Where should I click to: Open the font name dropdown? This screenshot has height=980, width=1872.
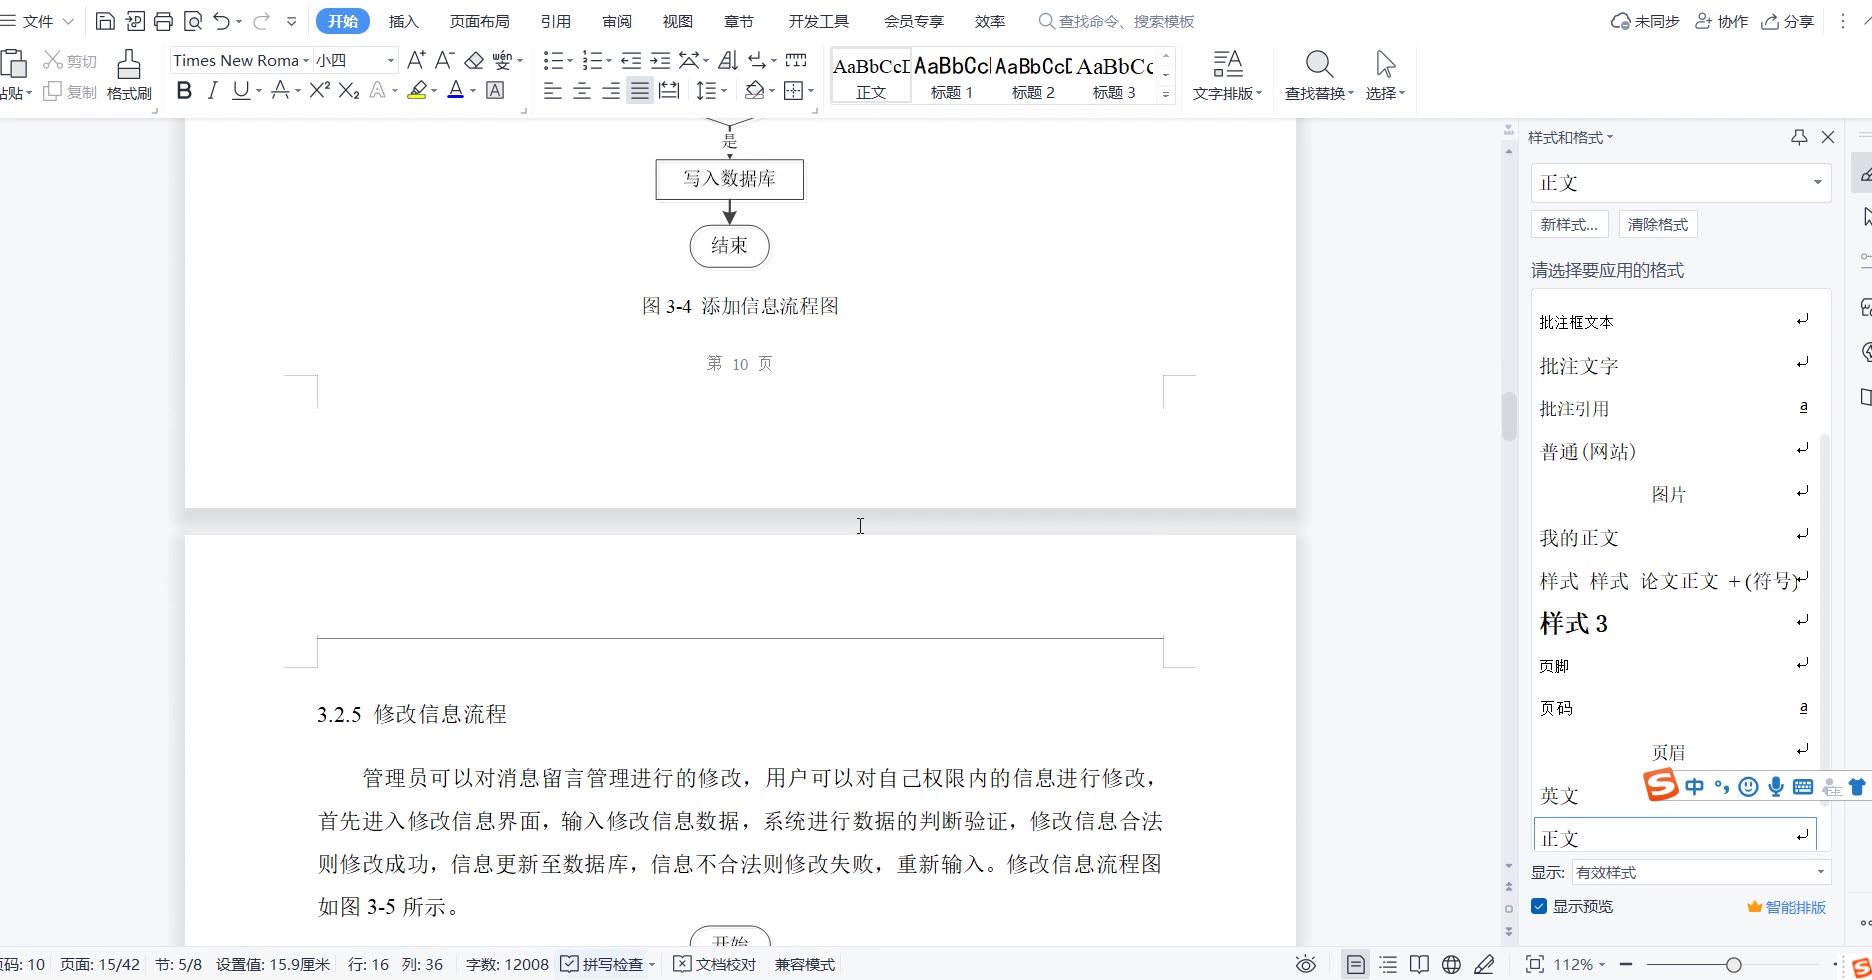tap(306, 61)
